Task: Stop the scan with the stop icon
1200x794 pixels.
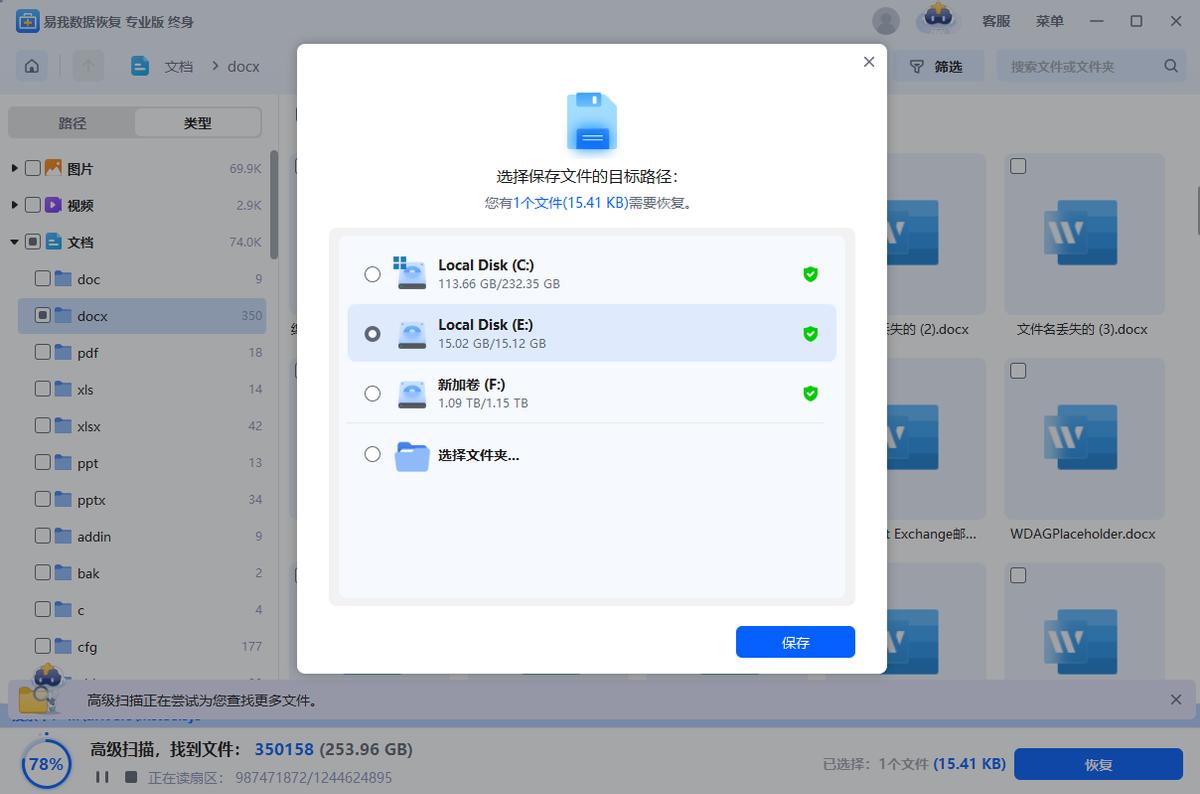Action: [131, 776]
